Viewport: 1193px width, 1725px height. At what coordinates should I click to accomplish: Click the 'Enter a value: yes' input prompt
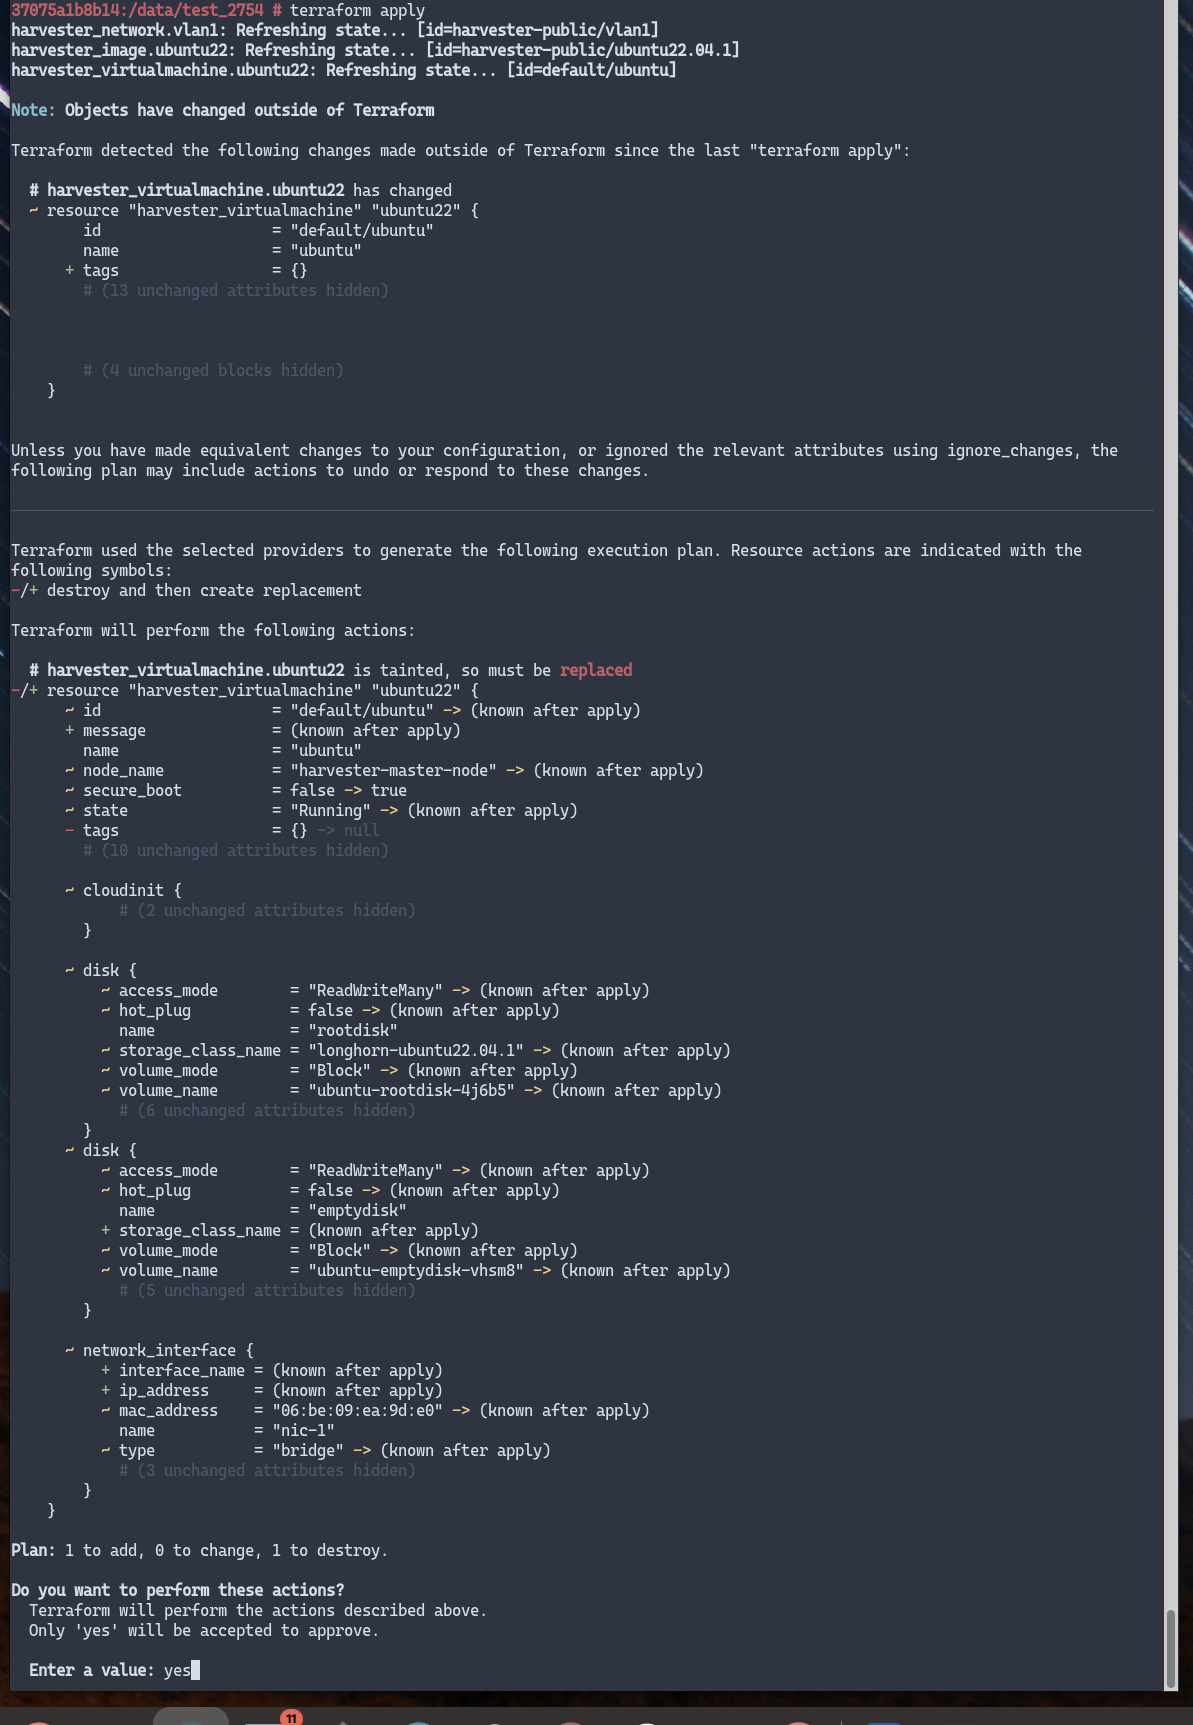114,1670
